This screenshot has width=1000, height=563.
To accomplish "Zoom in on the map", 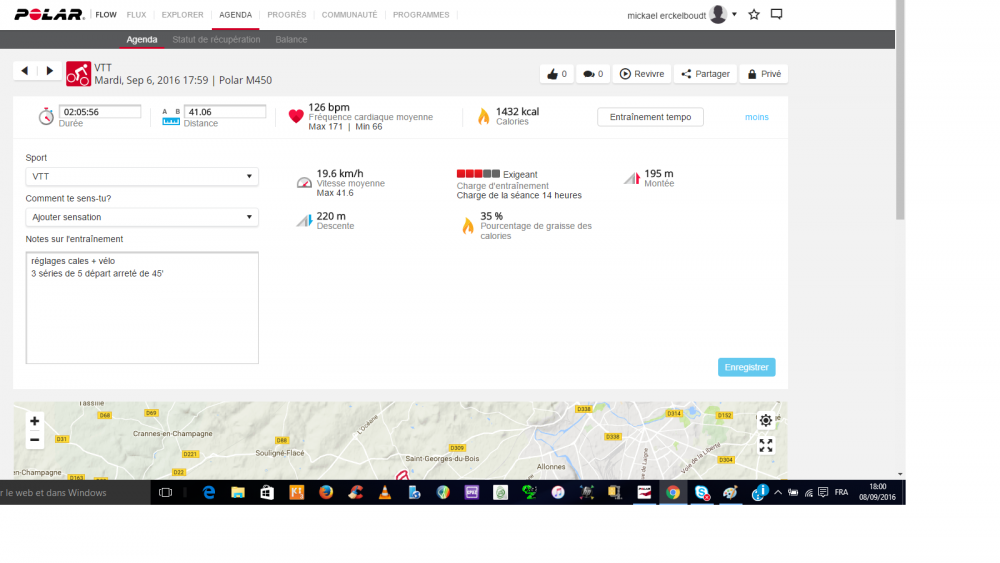I will (x=35, y=421).
